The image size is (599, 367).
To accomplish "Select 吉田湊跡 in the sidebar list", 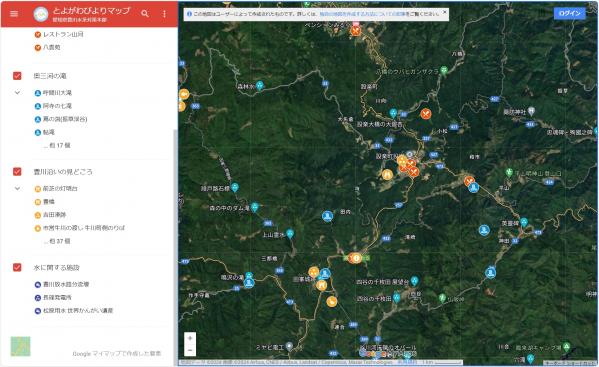I will [54, 215].
